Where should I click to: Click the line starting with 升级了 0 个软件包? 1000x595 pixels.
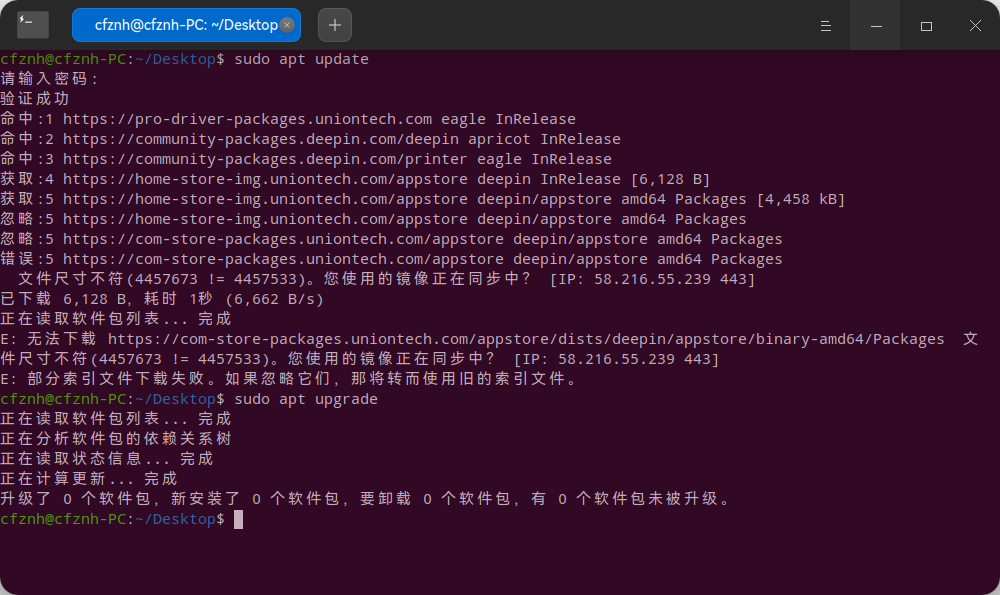(365, 499)
